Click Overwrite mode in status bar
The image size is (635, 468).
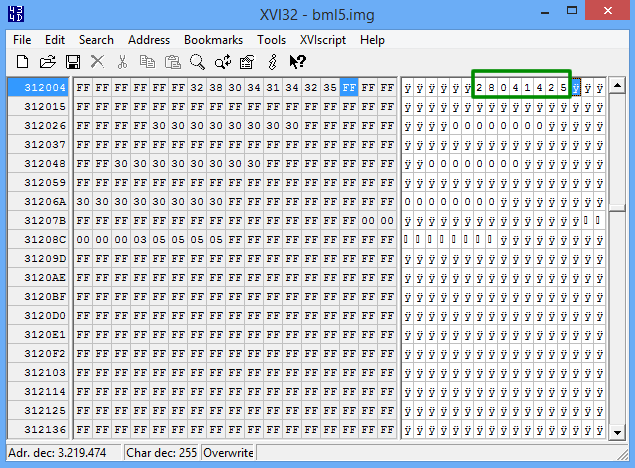point(228,454)
